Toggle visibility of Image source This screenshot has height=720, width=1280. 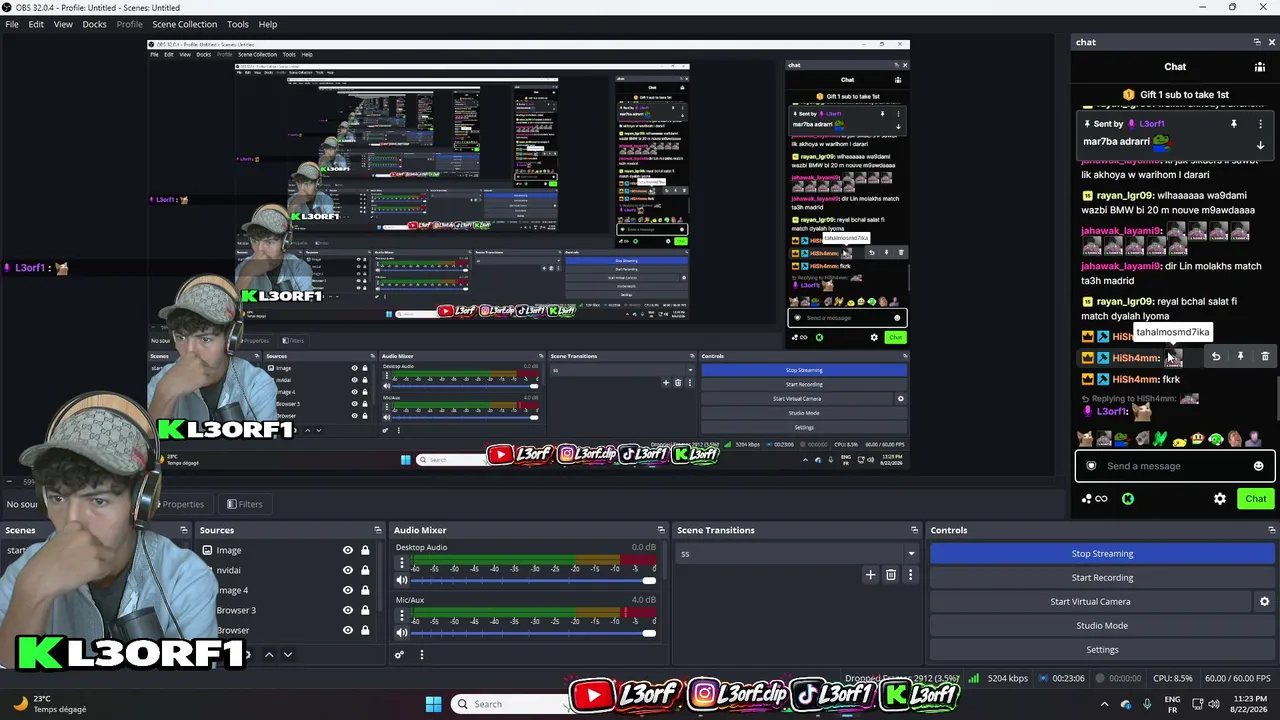point(348,550)
